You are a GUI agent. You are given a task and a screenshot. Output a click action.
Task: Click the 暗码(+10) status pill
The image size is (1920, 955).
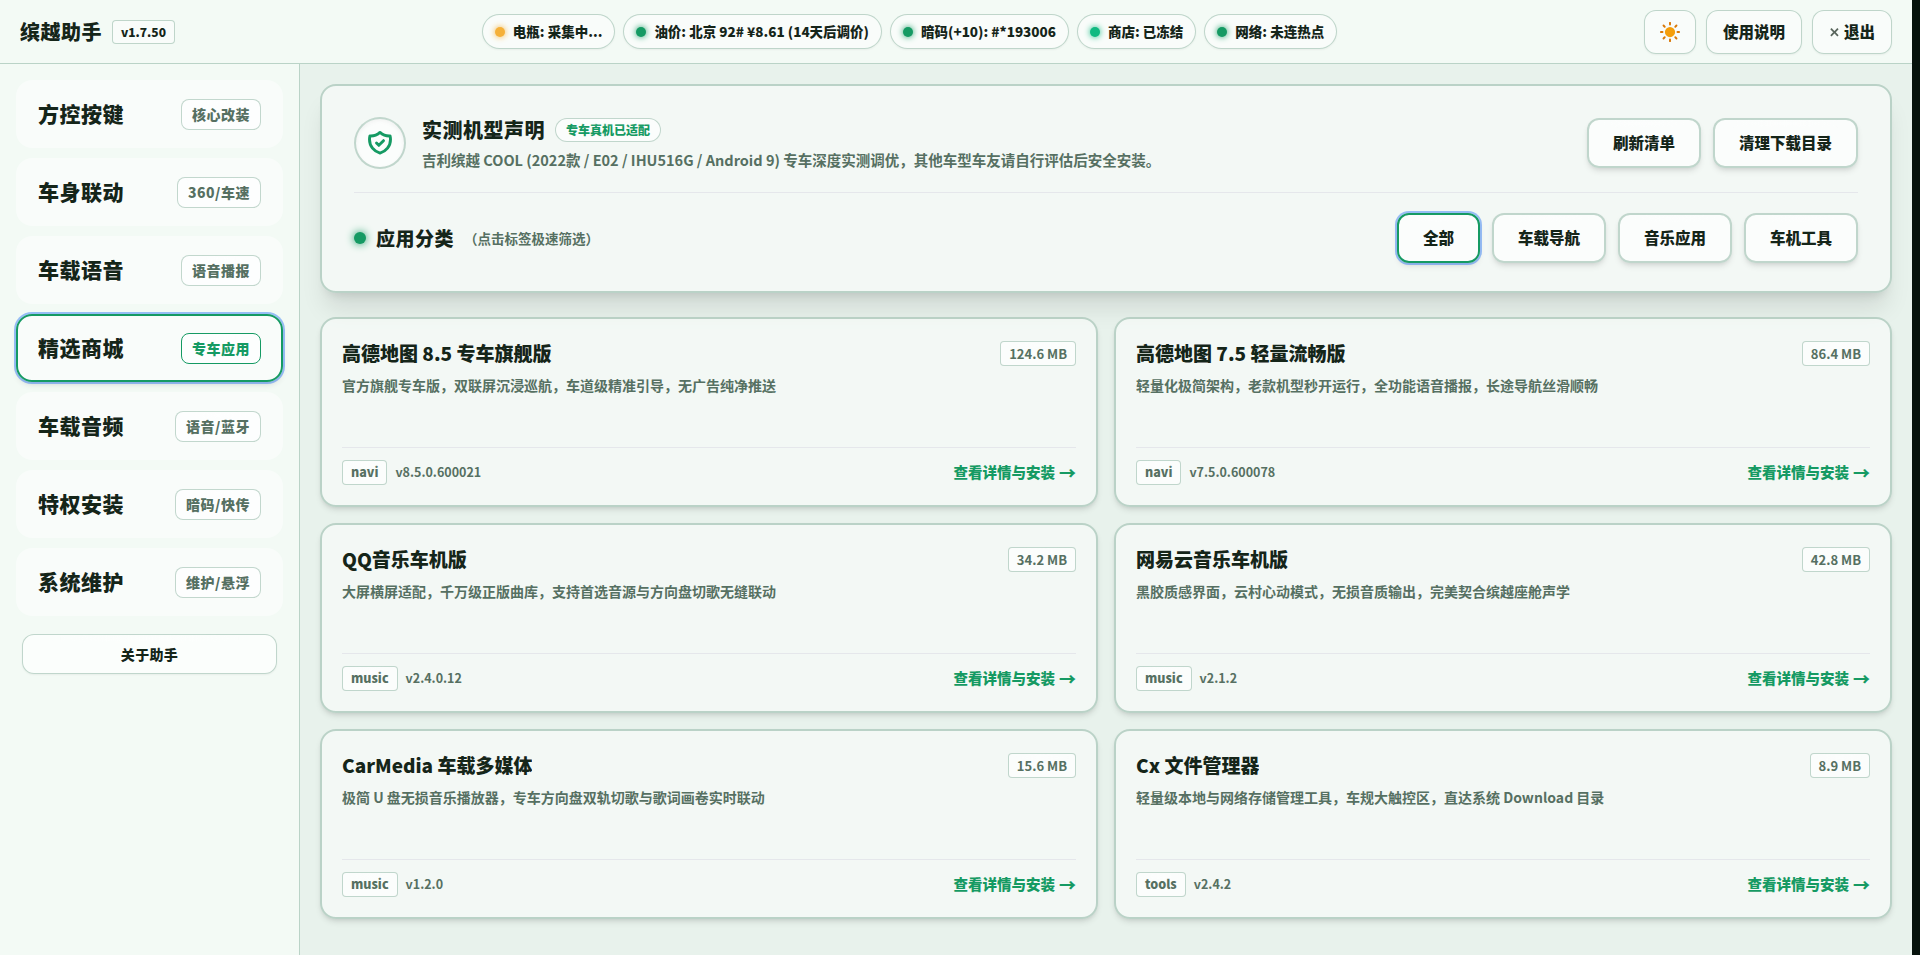pos(979,32)
